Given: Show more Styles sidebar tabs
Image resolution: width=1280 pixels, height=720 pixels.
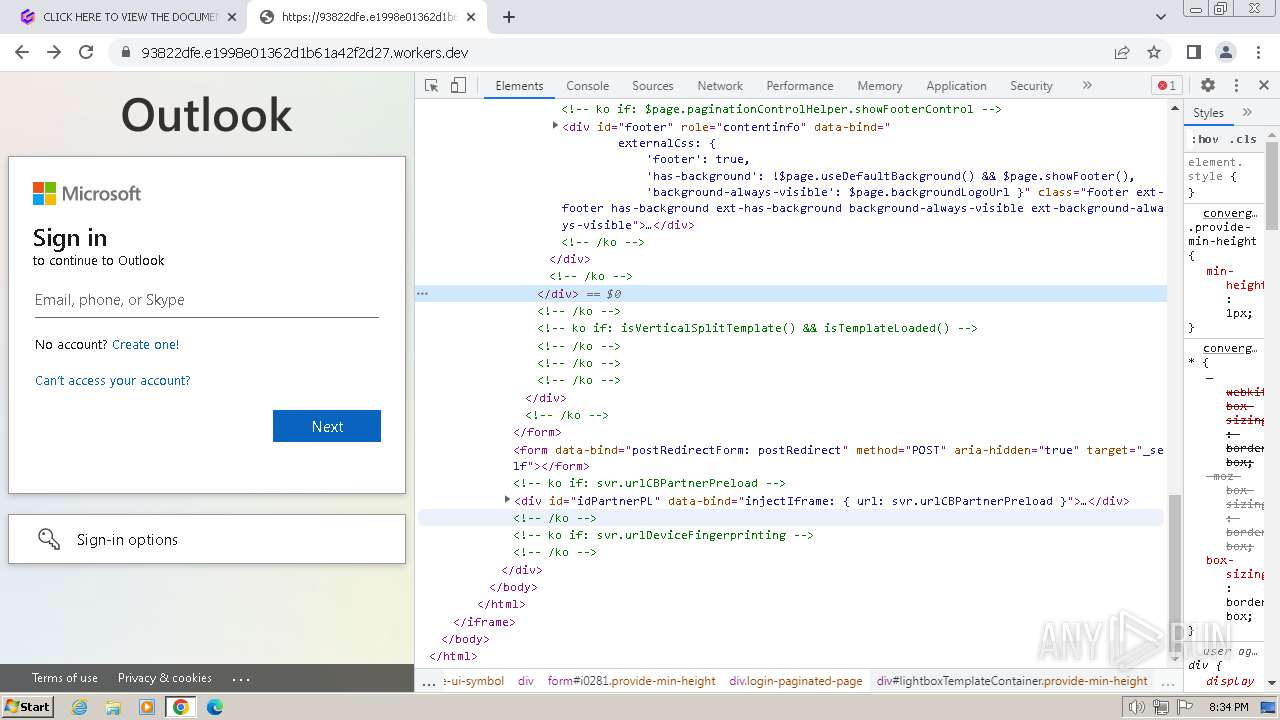Looking at the screenshot, I should [1247, 113].
